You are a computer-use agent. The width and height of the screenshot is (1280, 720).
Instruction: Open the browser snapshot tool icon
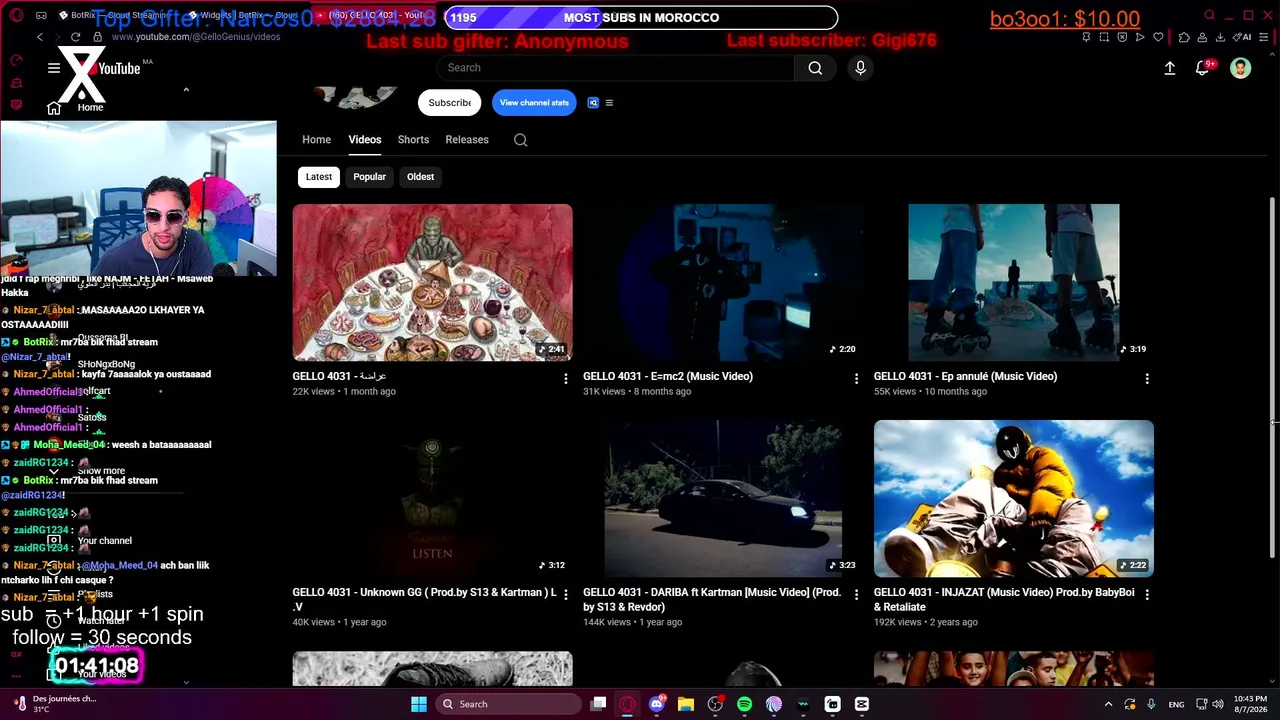[x=1104, y=37]
